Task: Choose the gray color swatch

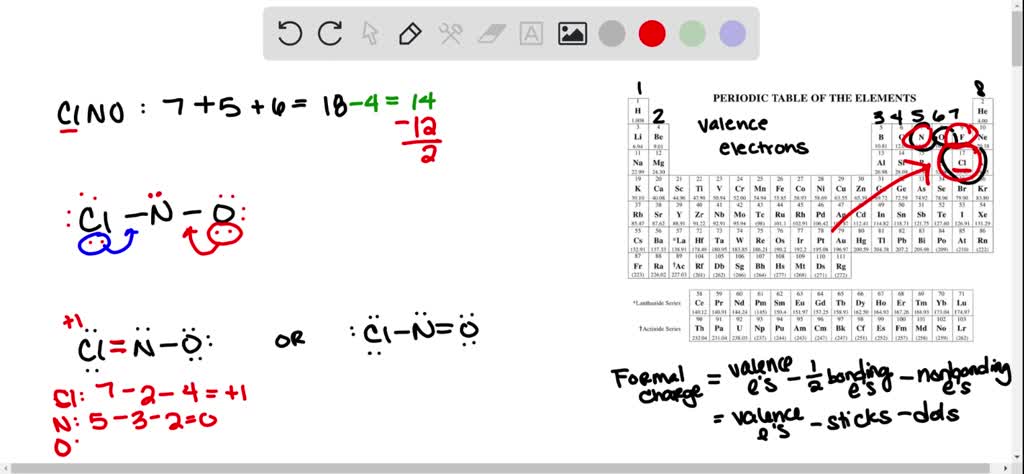Action: 612,33
